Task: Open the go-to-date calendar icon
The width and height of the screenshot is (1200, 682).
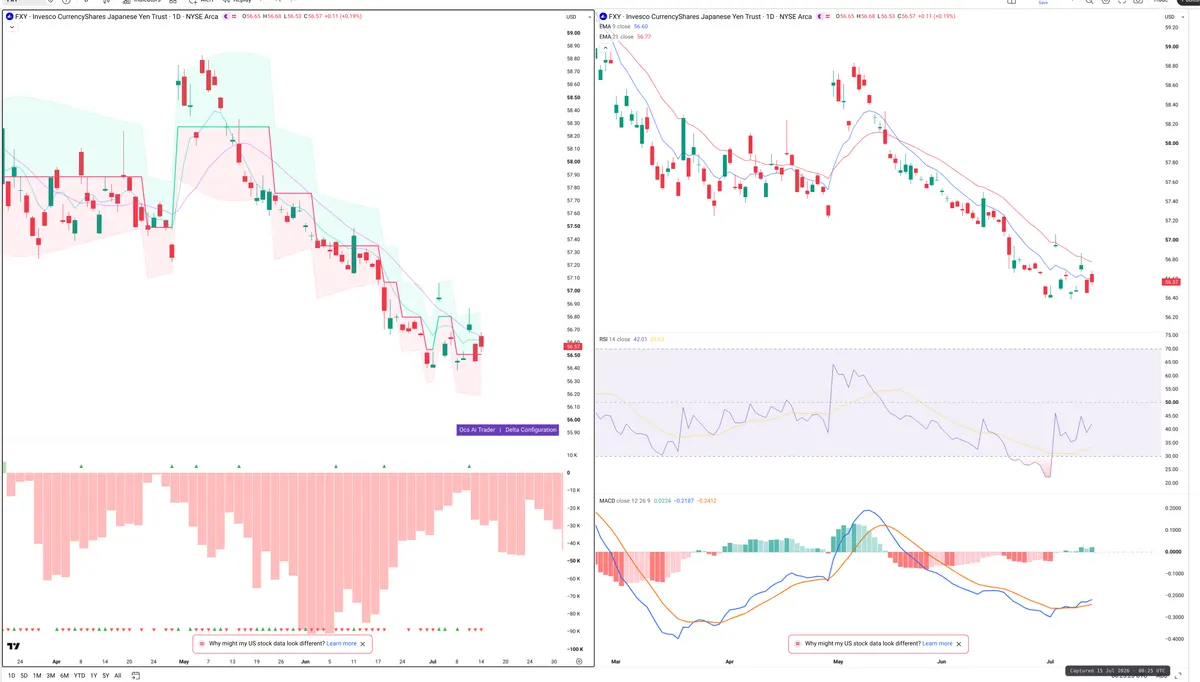Action: (136, 676)
